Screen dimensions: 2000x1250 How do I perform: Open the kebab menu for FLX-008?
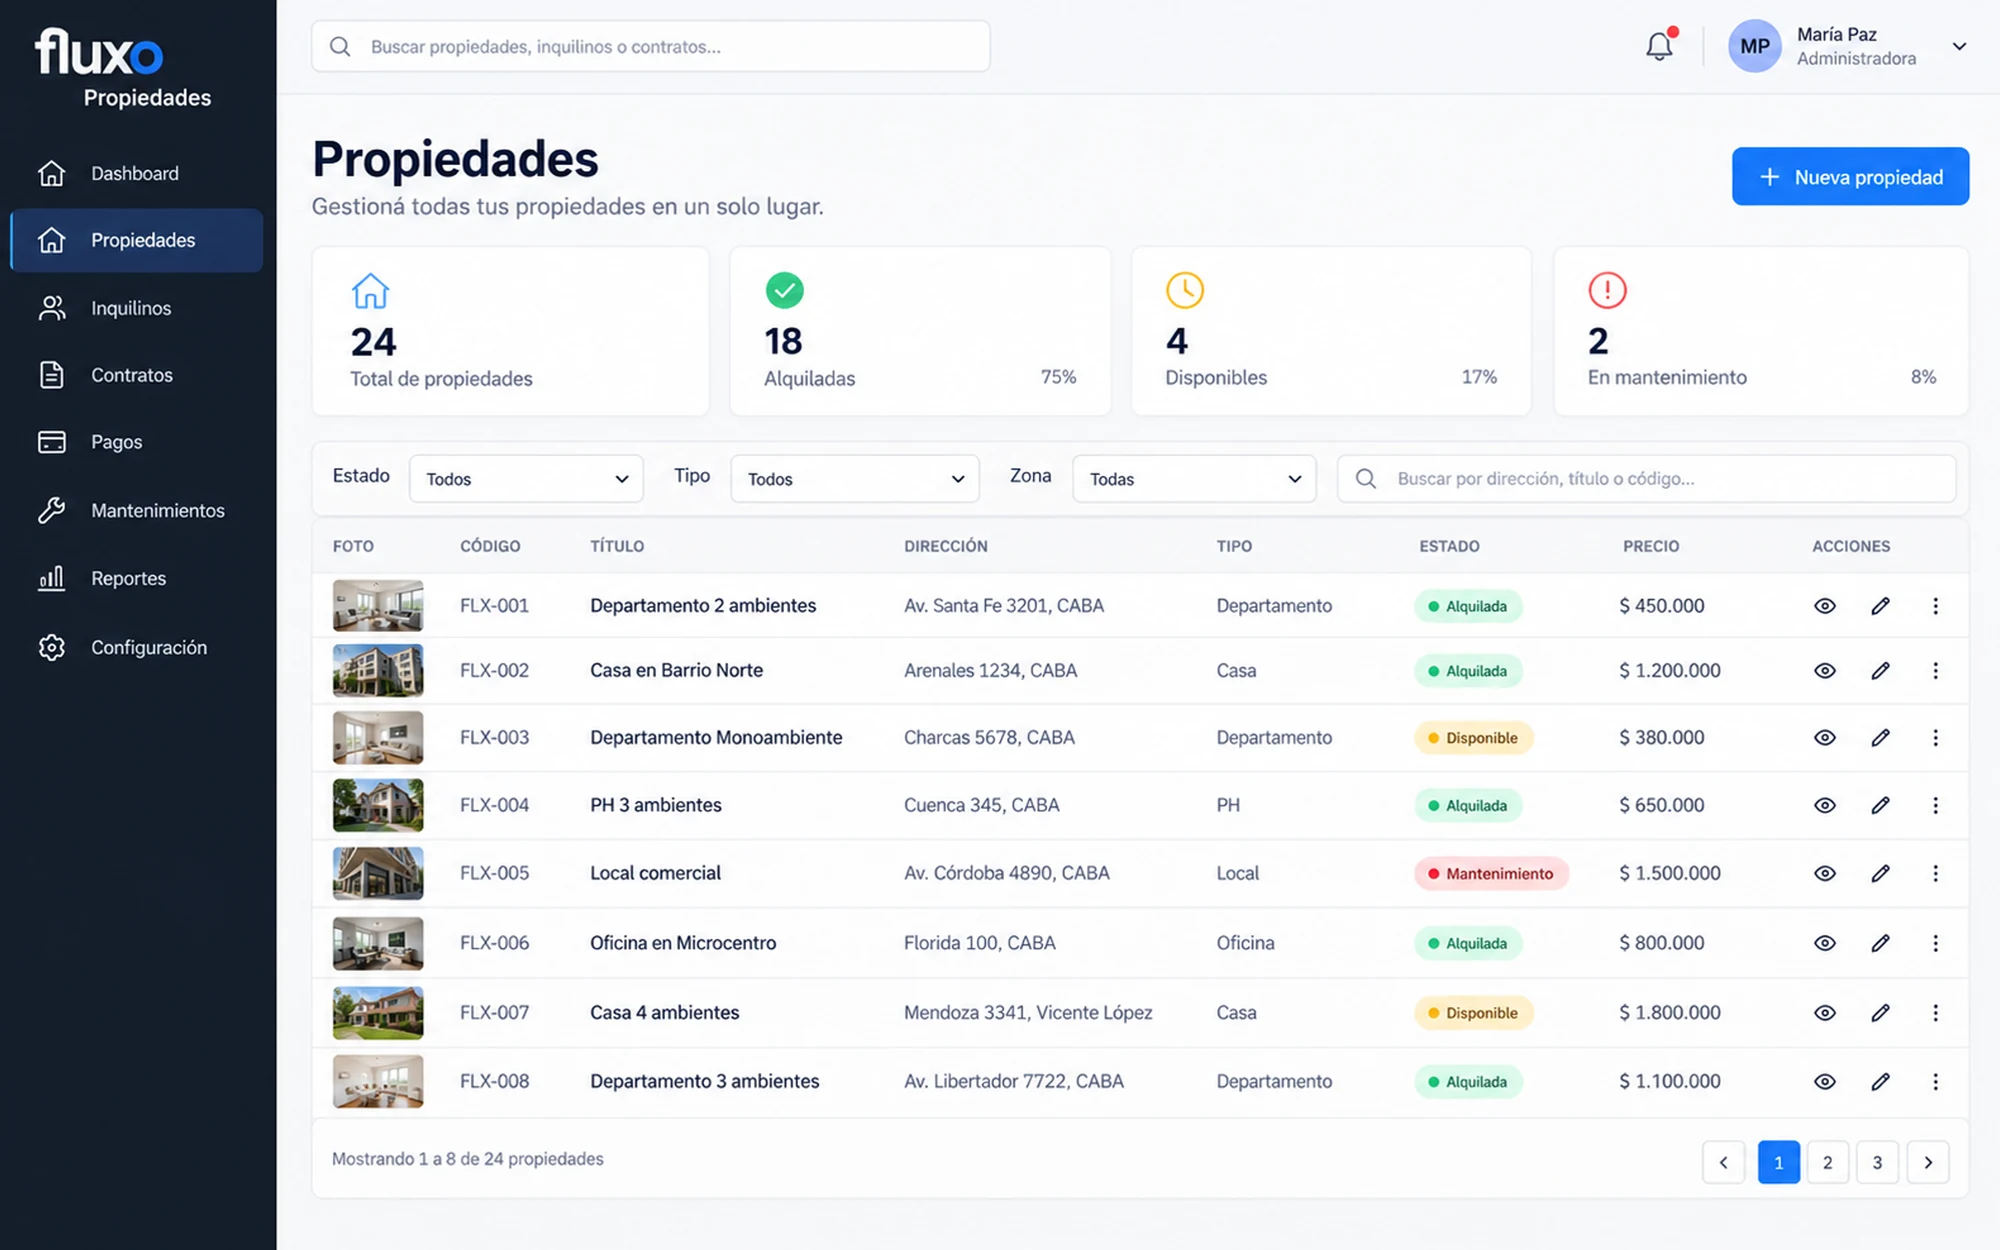1935,1081
